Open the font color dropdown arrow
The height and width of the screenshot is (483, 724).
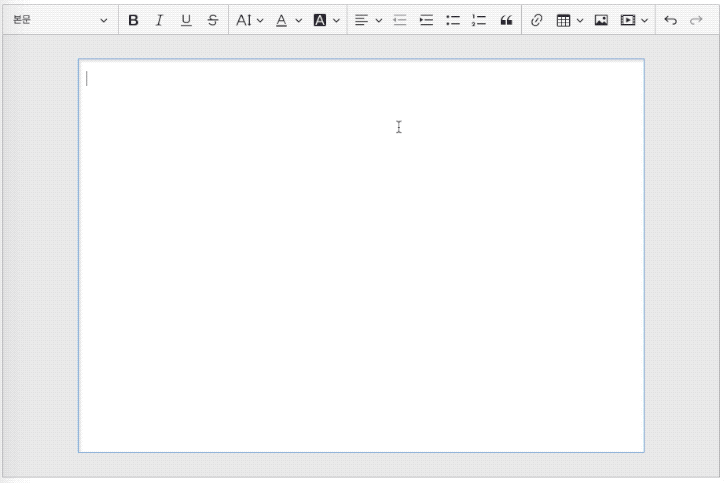click(299, 20)
